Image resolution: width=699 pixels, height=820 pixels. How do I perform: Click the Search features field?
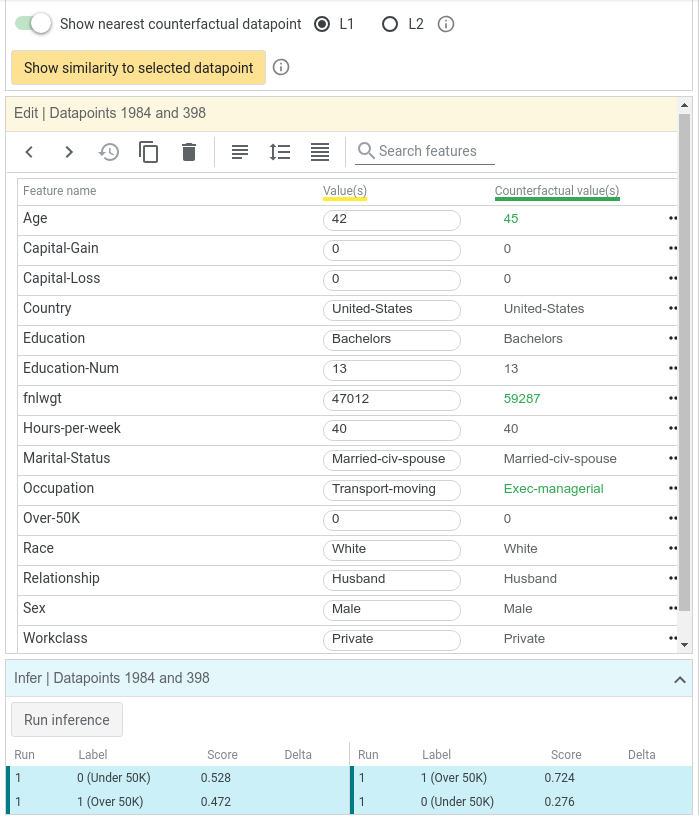(x=425, y=151)
